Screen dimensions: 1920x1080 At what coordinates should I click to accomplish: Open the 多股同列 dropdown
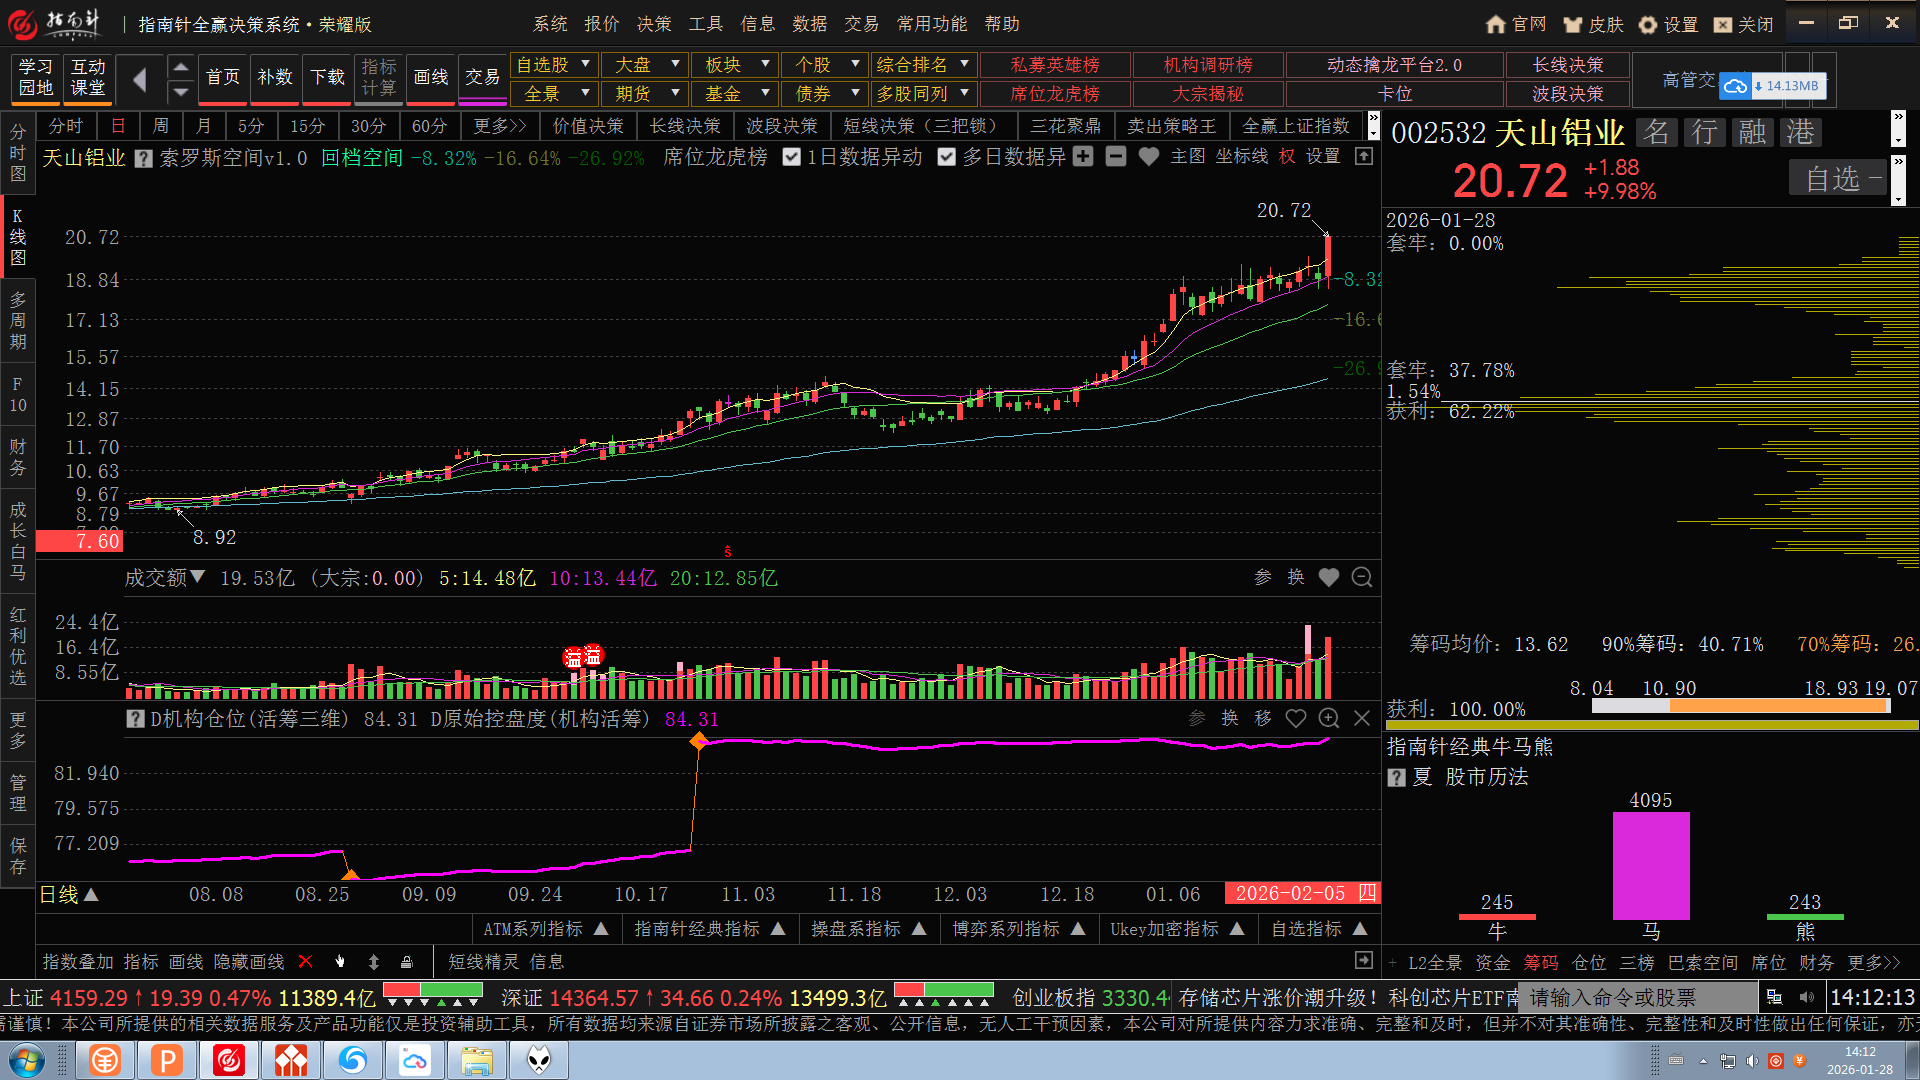point(923,94)
